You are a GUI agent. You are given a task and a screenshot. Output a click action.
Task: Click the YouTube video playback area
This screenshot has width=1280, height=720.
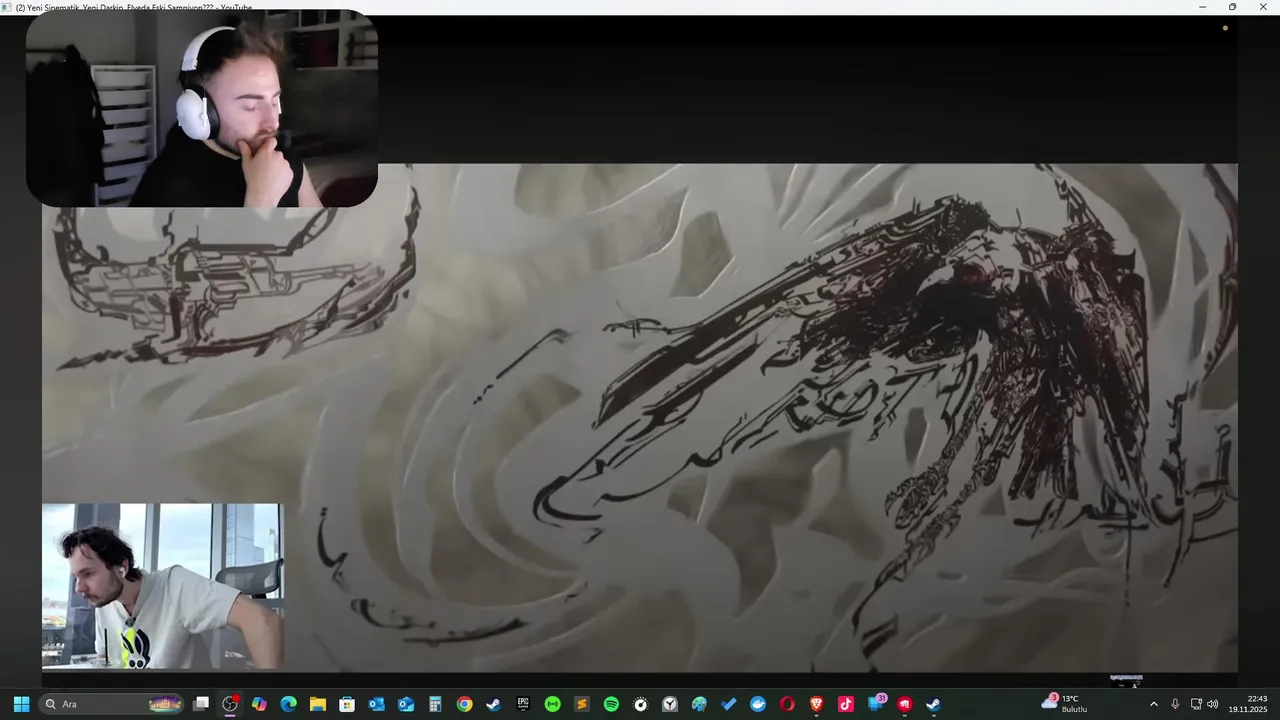click(640, 418)
